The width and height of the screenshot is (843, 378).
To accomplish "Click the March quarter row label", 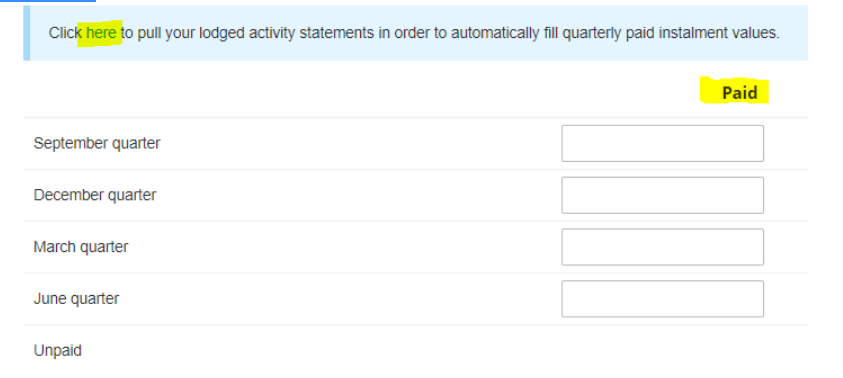I will pos(81,247).
